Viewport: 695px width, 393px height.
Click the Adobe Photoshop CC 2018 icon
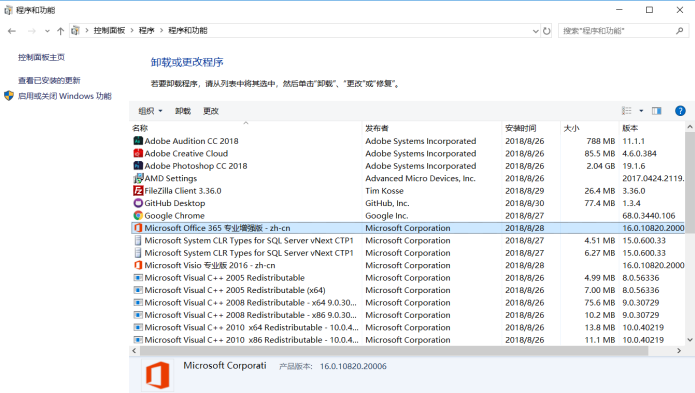coord(138,166)
